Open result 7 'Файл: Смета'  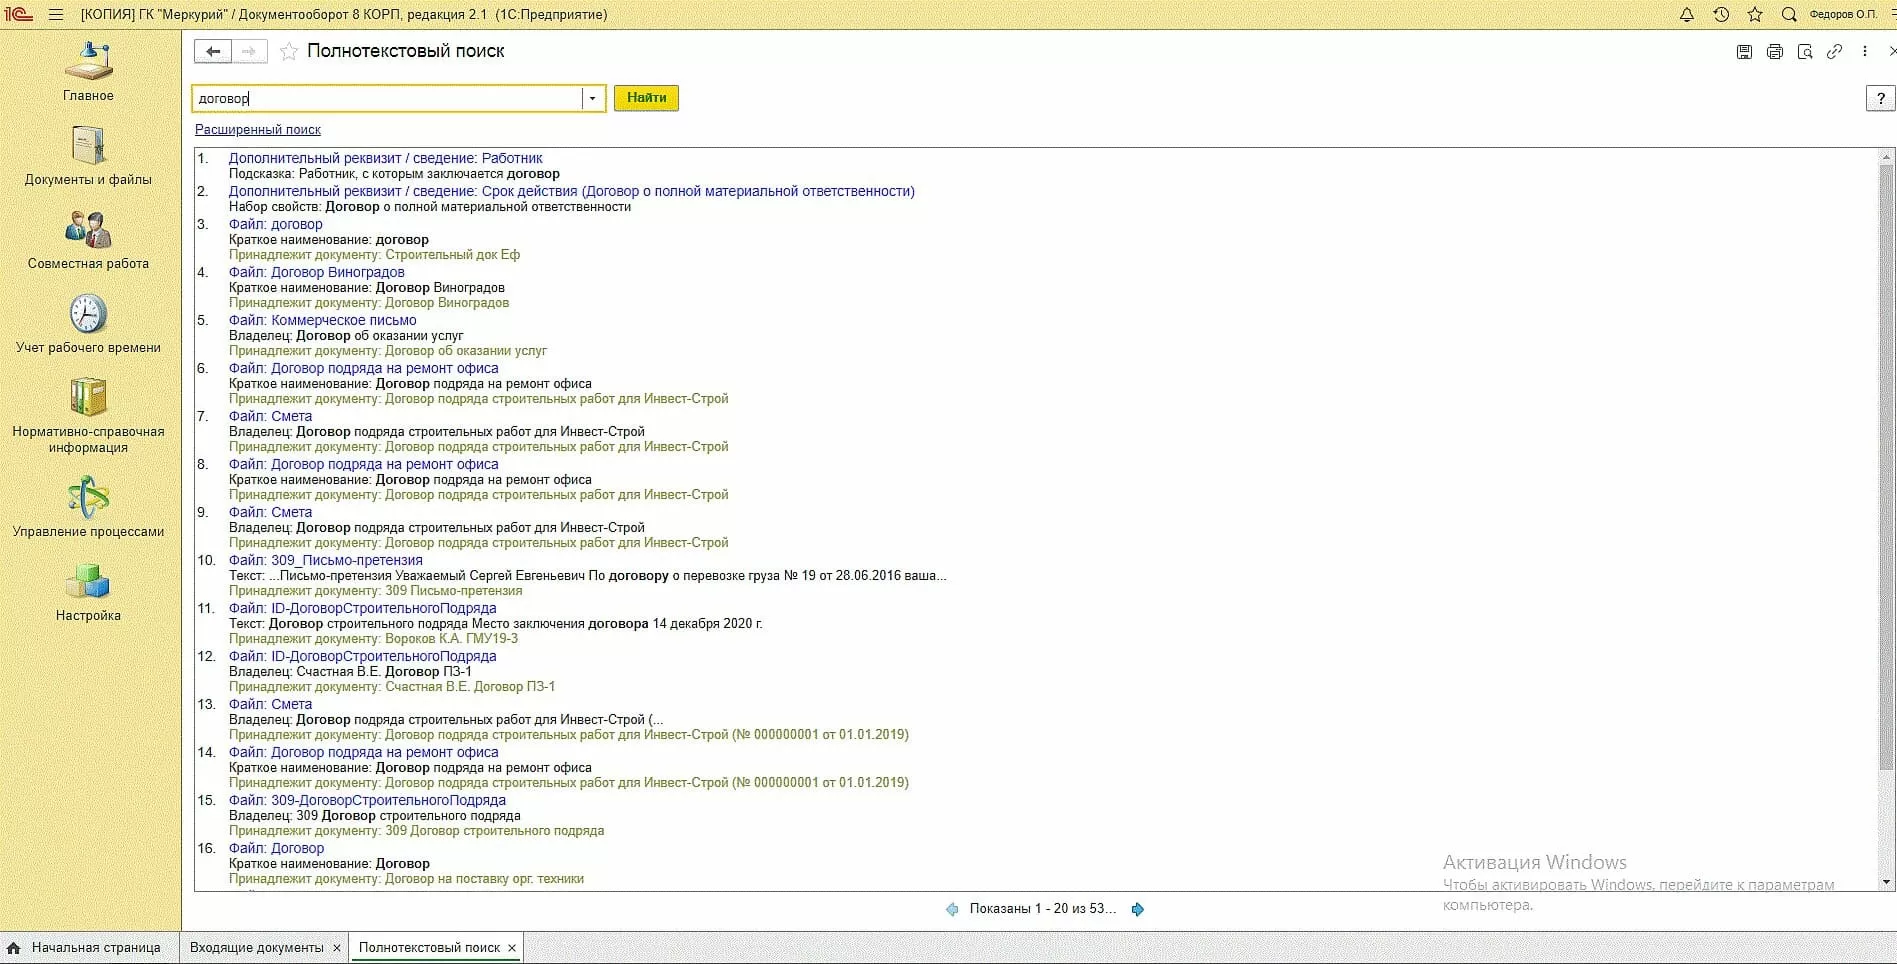(270, 416)
